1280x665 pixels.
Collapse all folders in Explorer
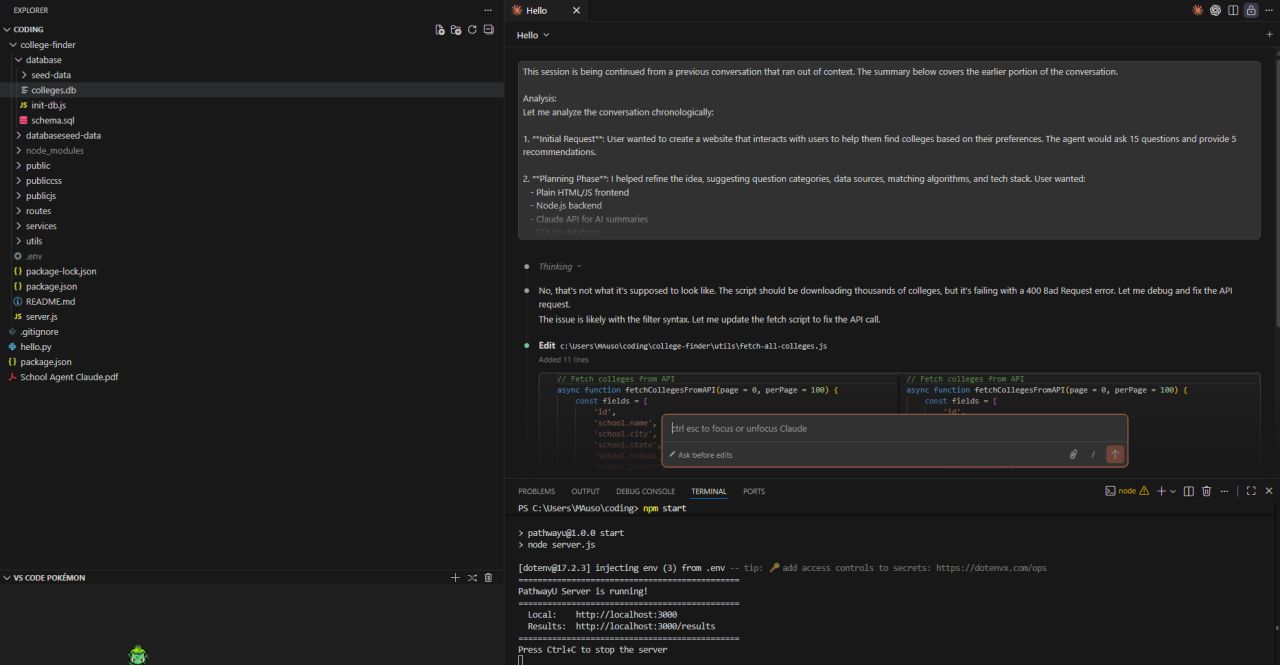coord(488,30)
